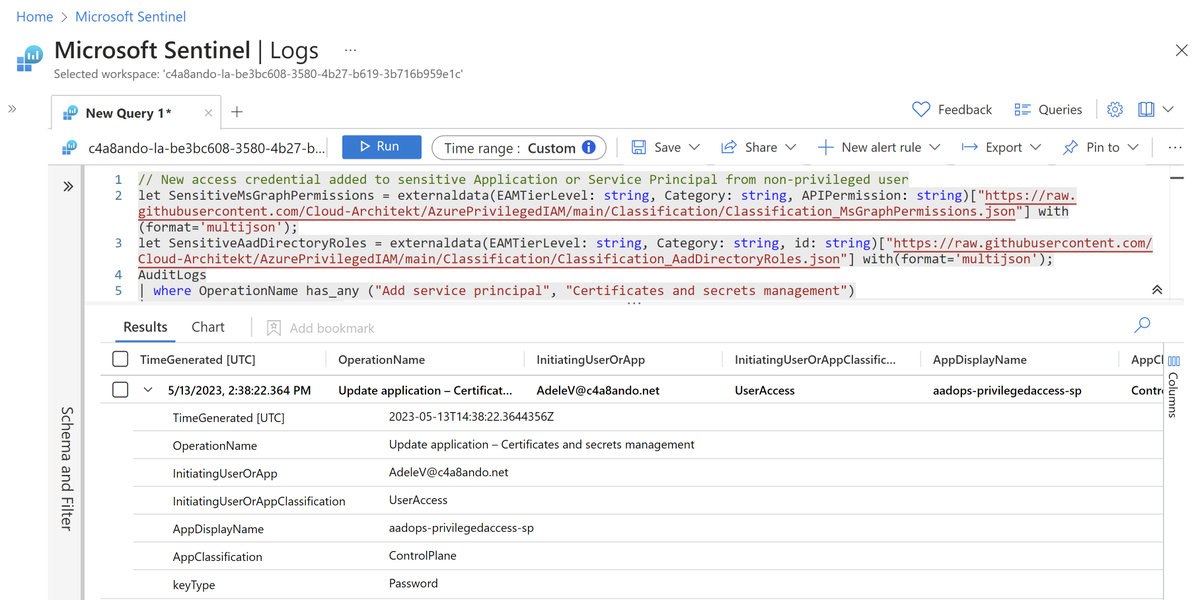Click the Home breadcrumb link
The width and height of the screenshot is (1200, 600).
click(x=34, y=17)
